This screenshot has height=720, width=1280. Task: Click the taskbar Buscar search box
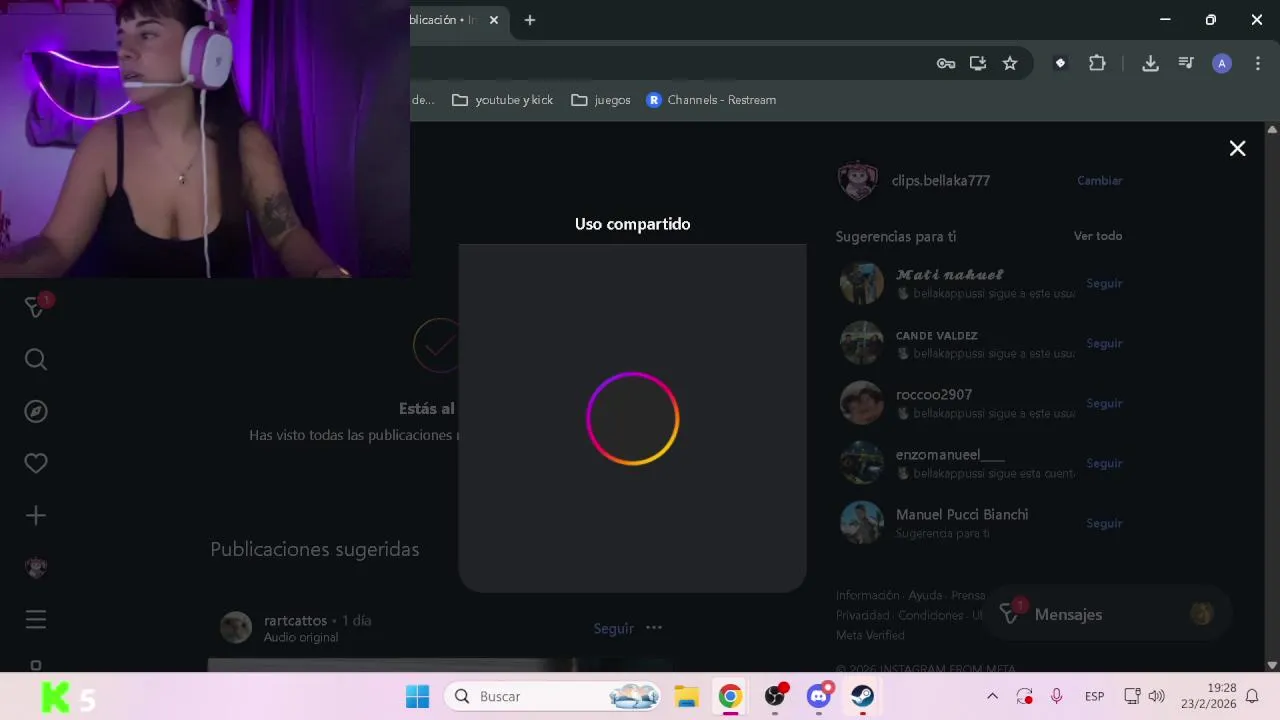pos(553,696)
